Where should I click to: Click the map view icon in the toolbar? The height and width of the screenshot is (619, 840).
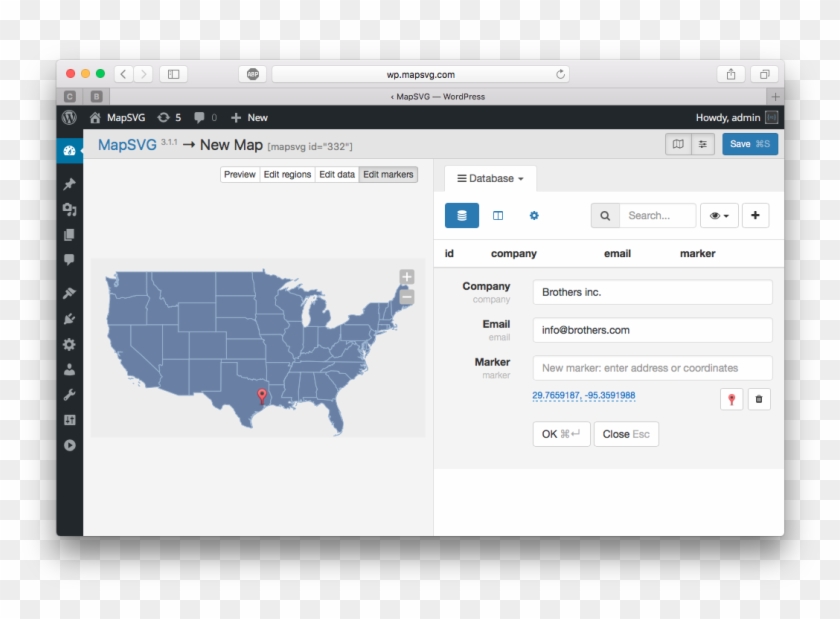point(679,144)
